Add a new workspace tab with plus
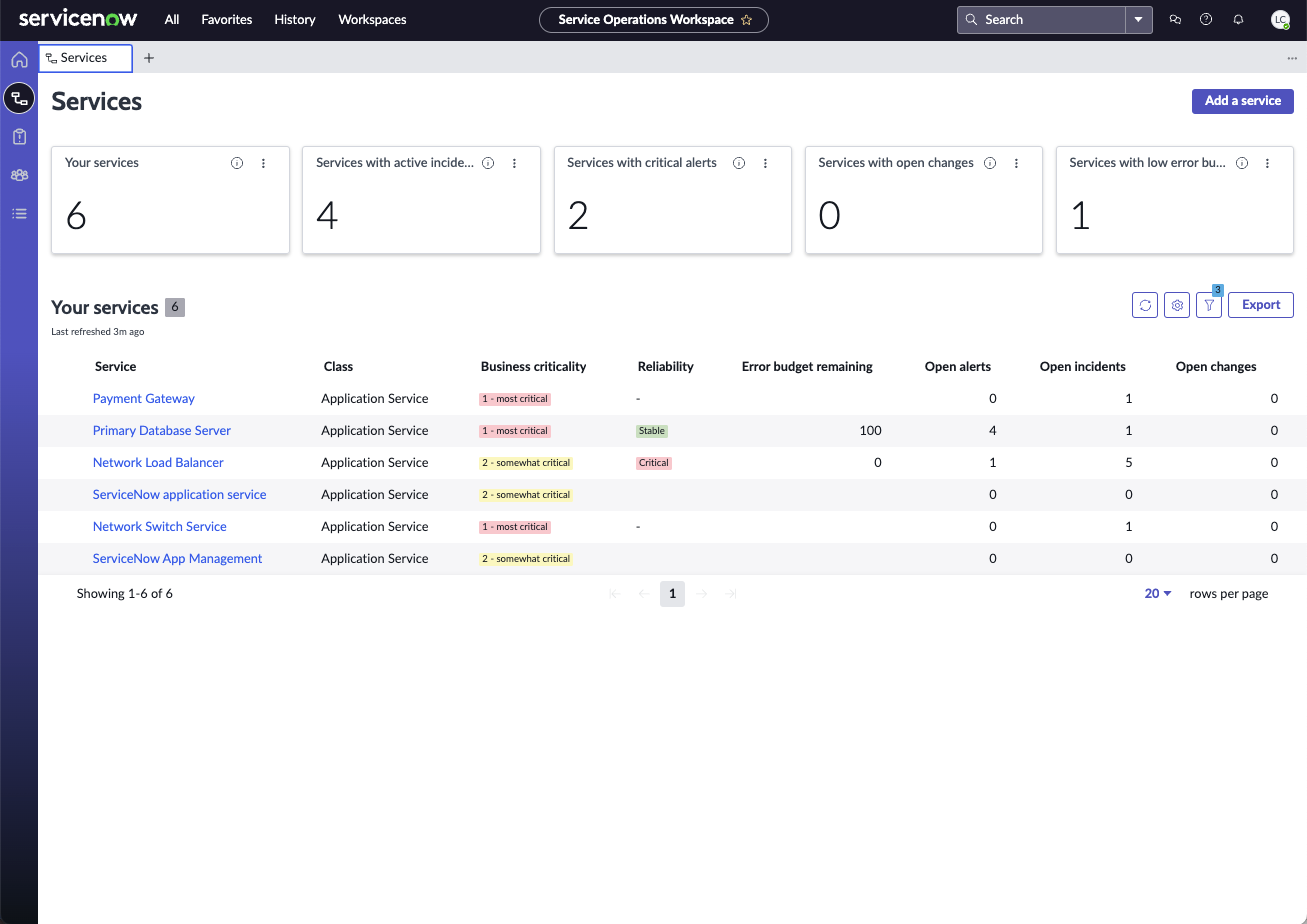Screen dimensions: 1307x924 click(149, 58)
